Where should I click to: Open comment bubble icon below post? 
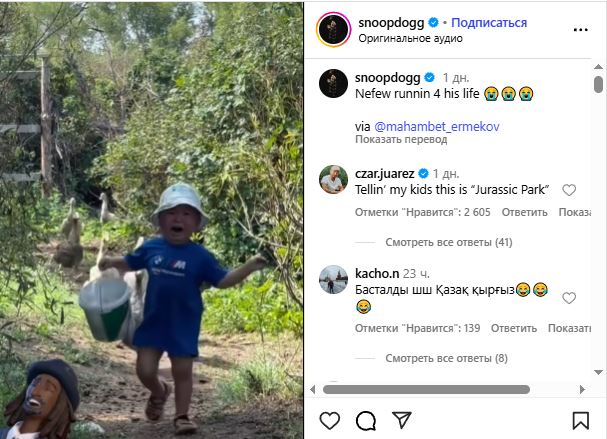(x=366, y=420)
